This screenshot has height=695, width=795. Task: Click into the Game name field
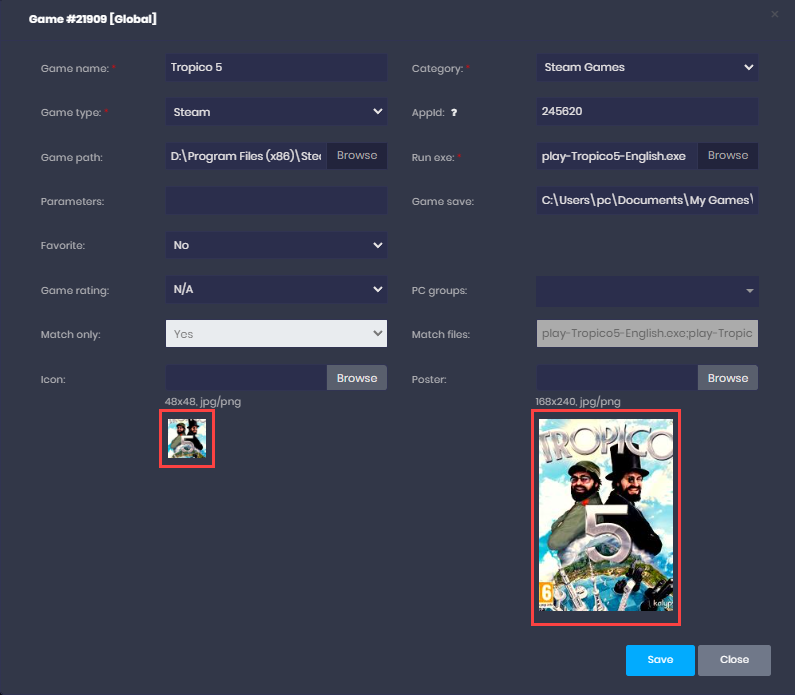click(276, 68)
